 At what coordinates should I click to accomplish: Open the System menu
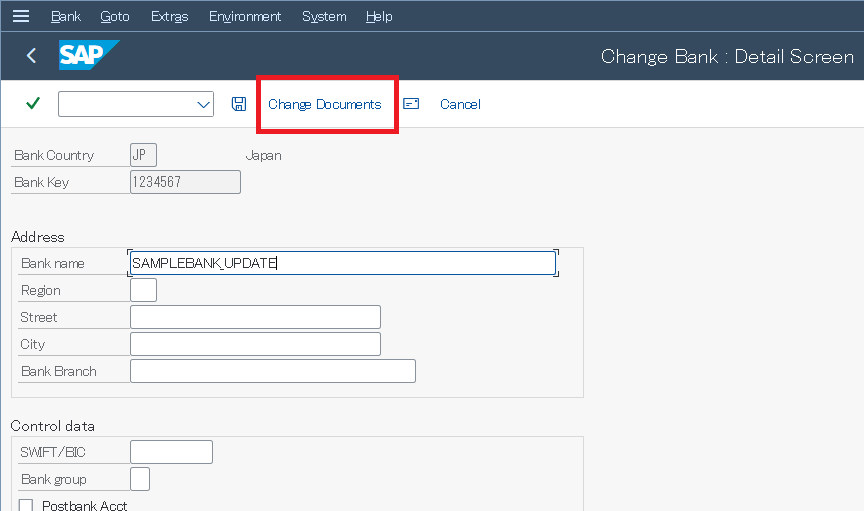tap(324, 17)
